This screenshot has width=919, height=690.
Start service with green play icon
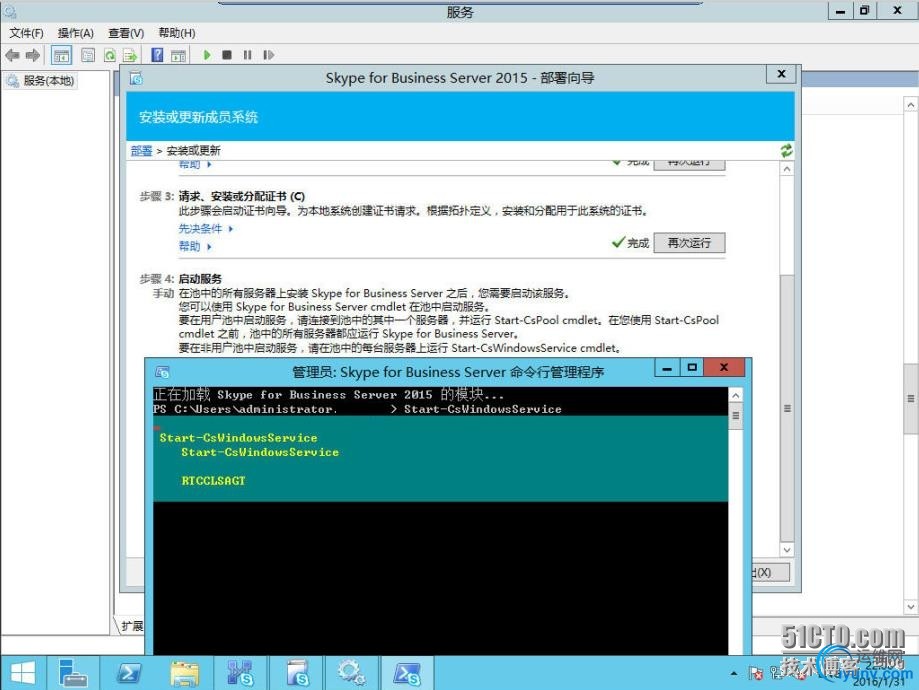pos(207,55)
